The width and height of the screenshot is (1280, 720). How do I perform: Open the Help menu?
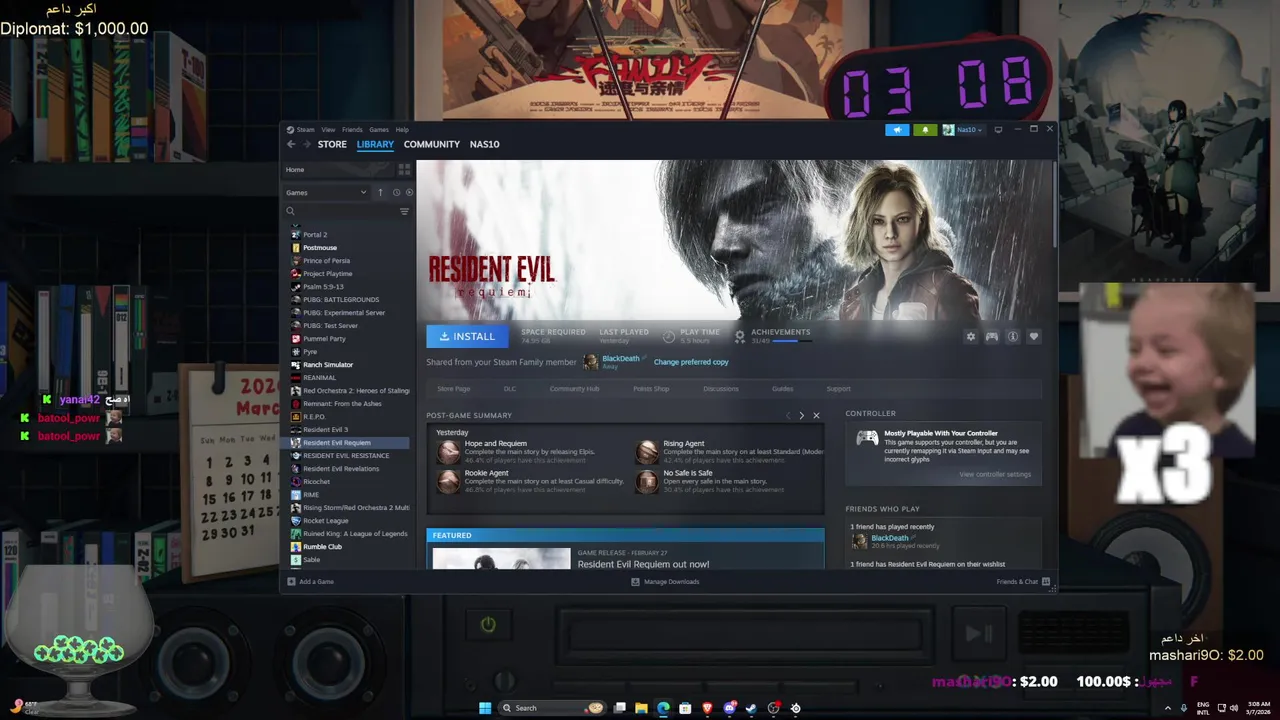402,129
